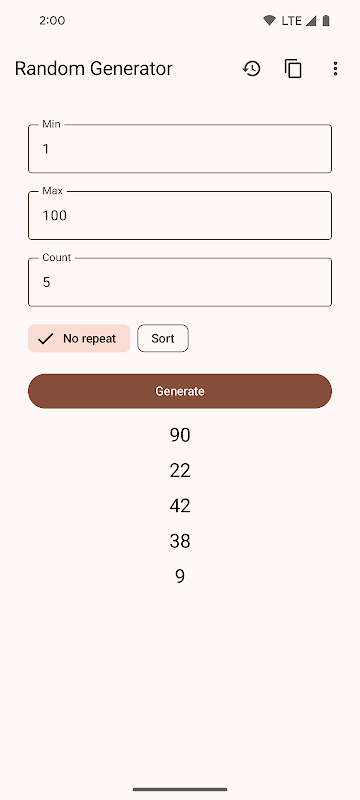Screen dimensions: 360x800
Task: Focus the Count input field
Action: click(x=180, y=282)
